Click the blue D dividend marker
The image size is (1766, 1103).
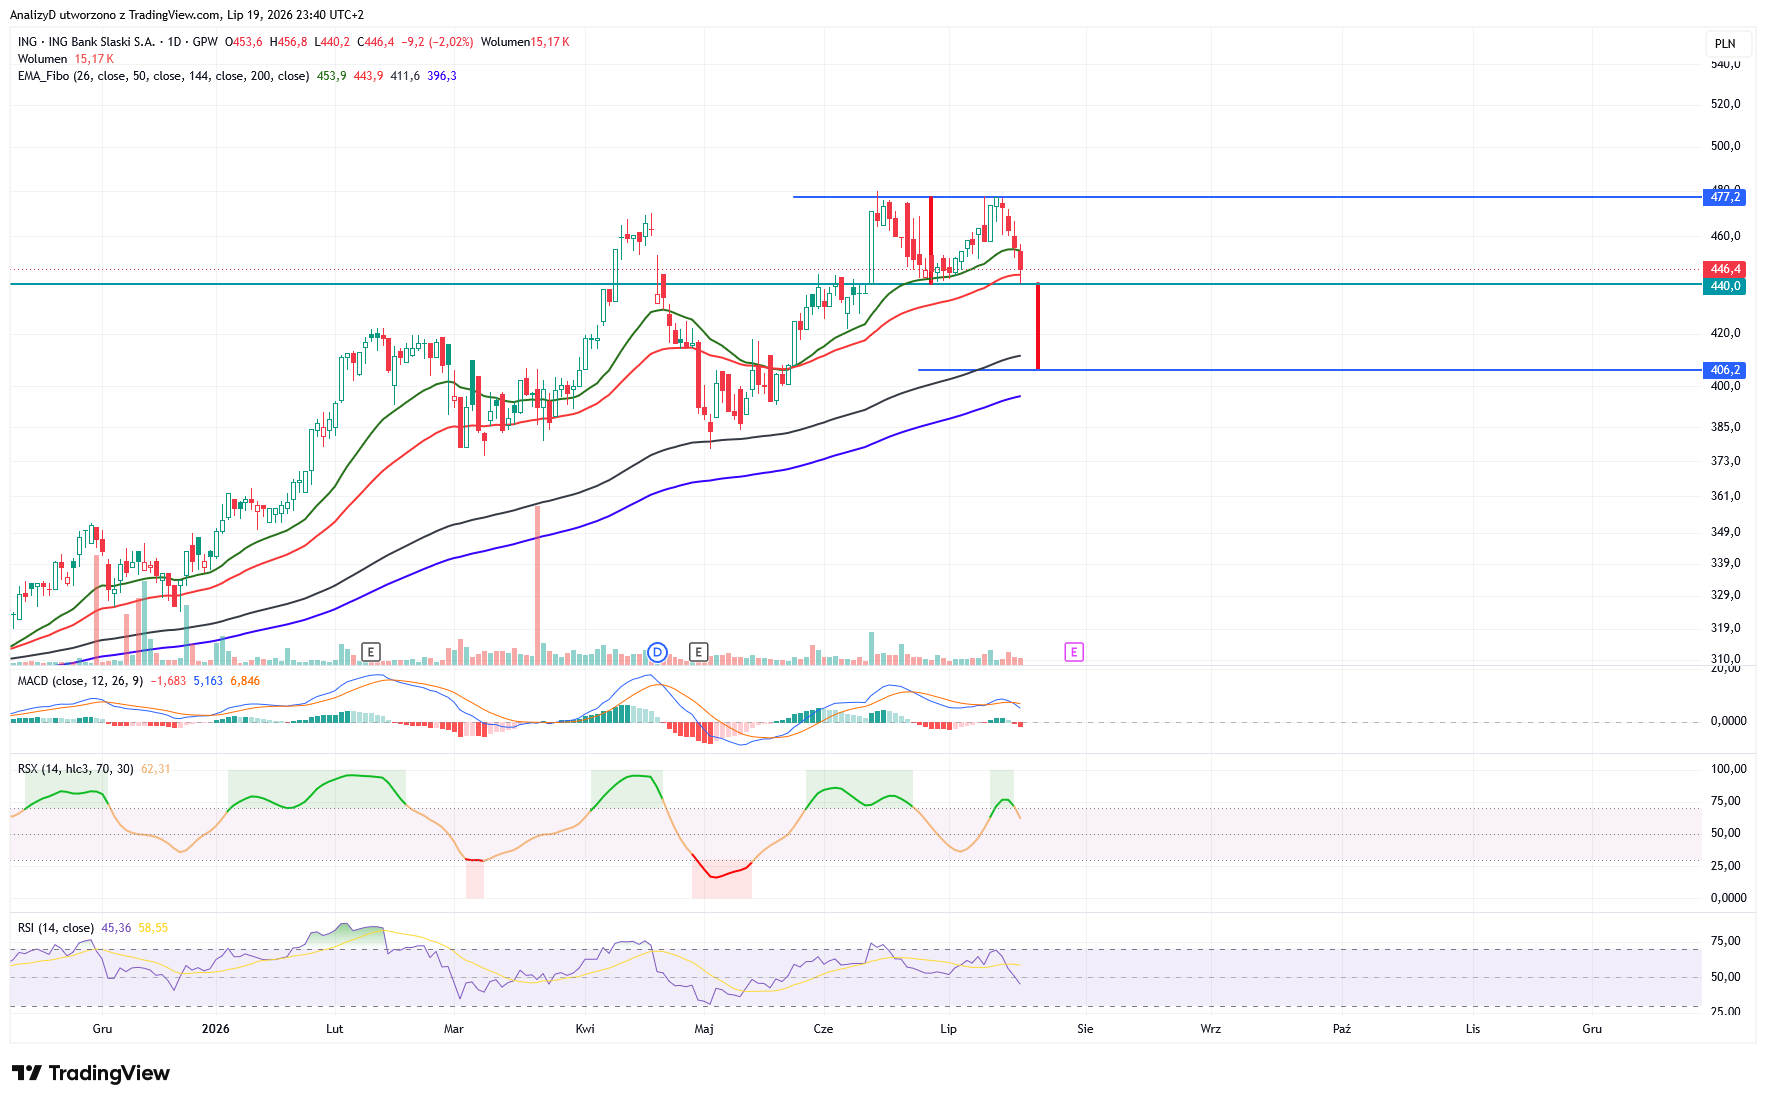pyautogui.click(x=657, y=652)
